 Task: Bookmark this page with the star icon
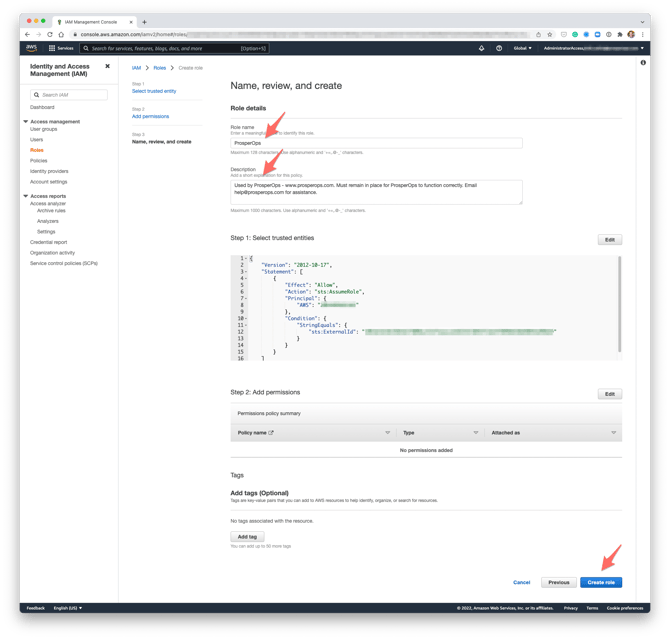pos(549,34)
